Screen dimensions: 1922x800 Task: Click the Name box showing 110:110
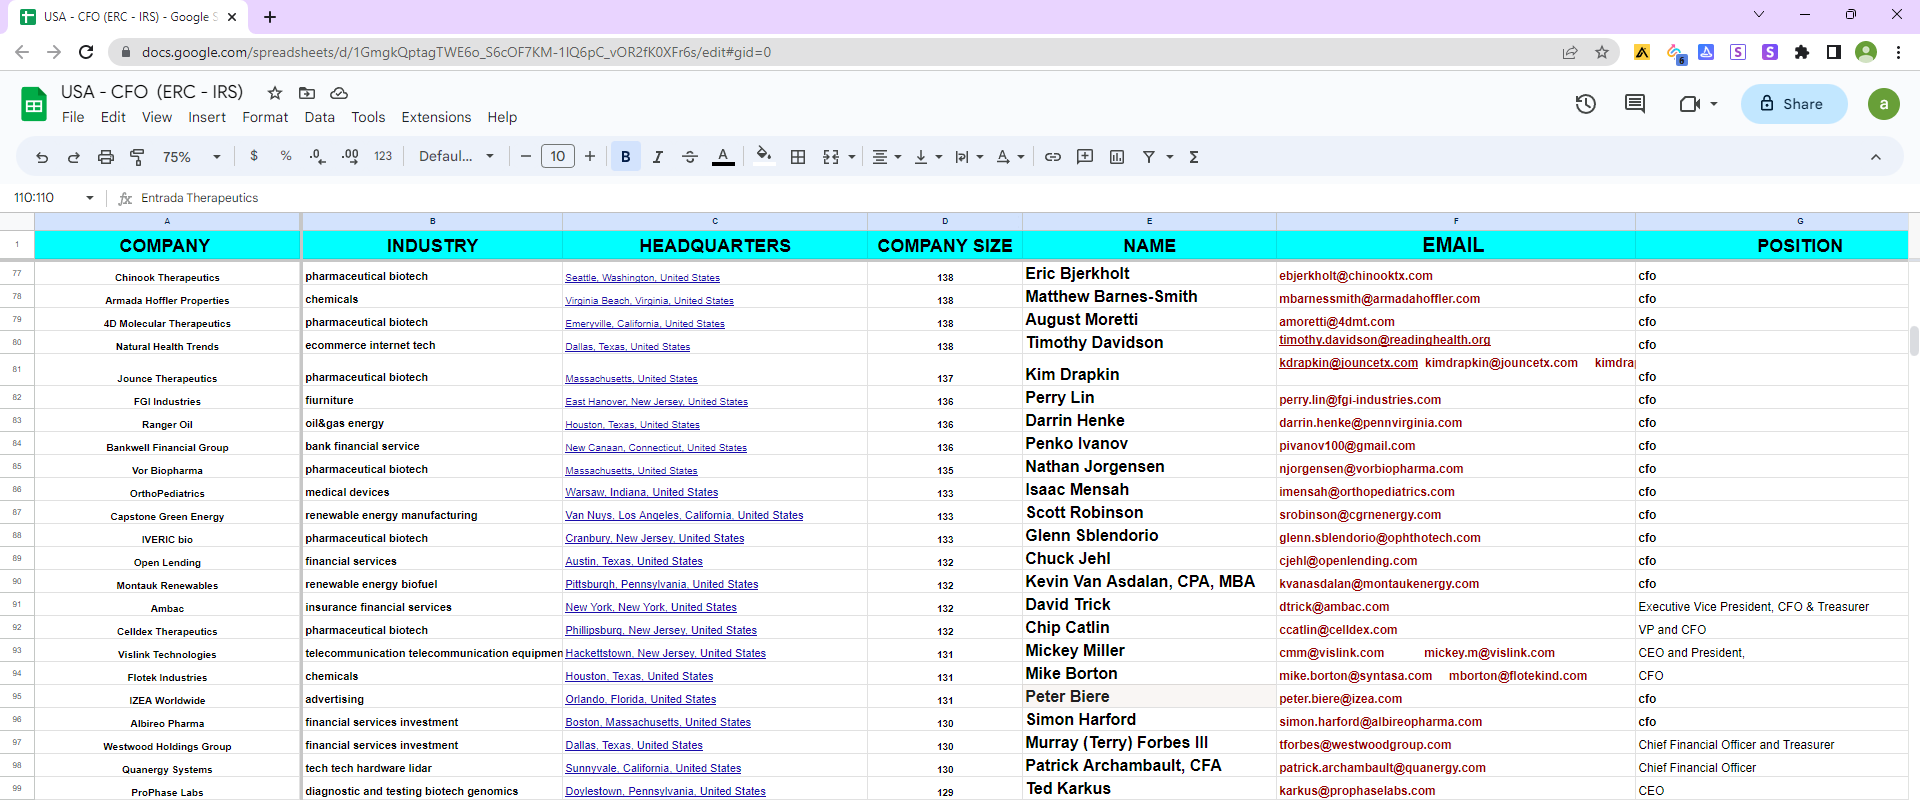tap(52, 198)
